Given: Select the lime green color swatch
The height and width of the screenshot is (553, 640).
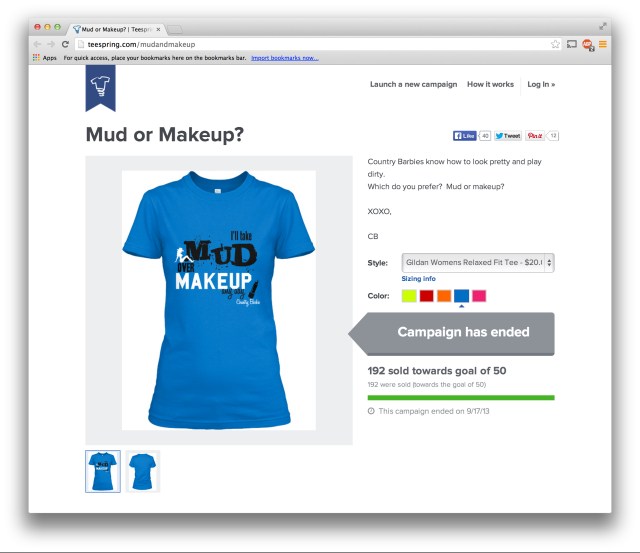Looking at the screenshot, I should point(409,295).
